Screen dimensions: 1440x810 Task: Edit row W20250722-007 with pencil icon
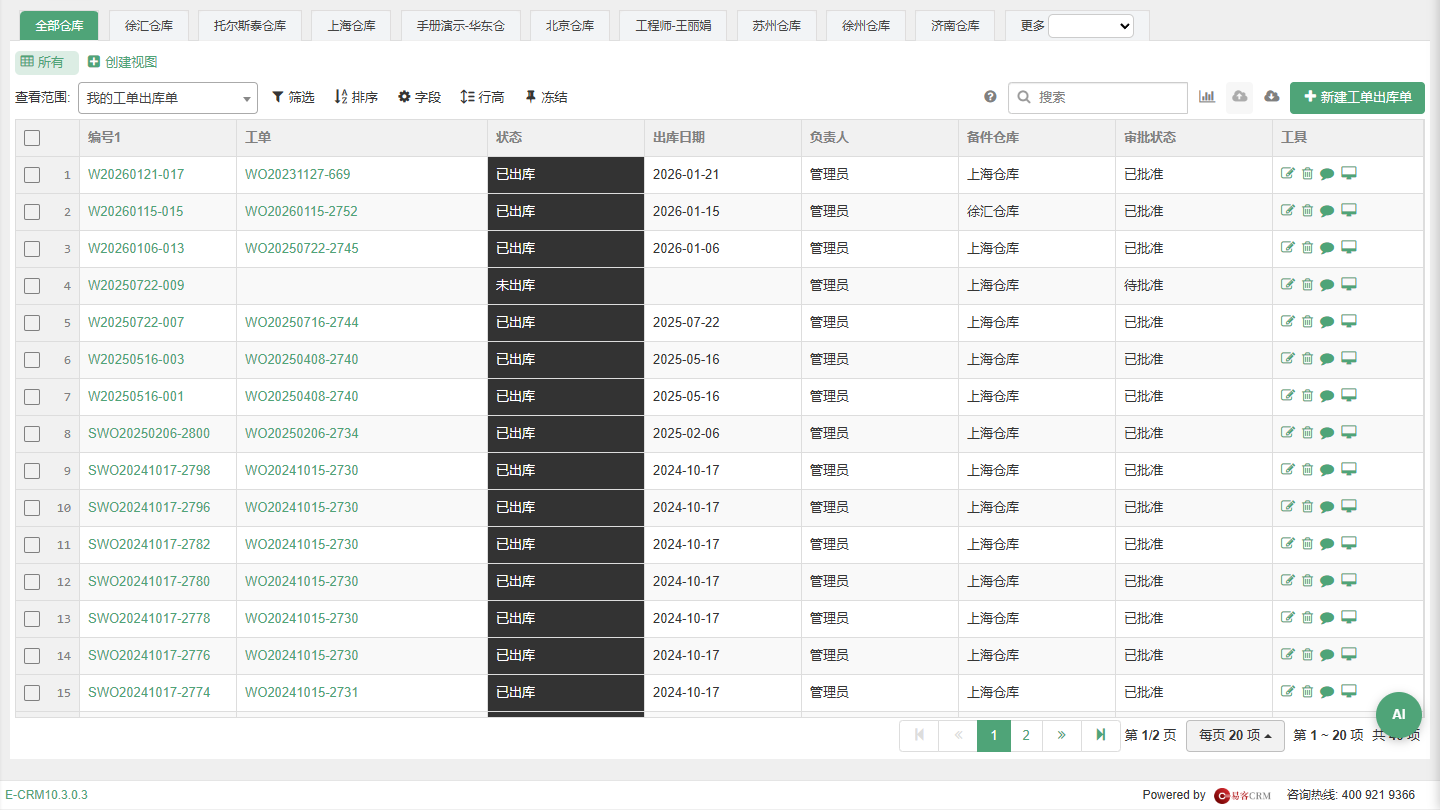(x=1288, y=322)
